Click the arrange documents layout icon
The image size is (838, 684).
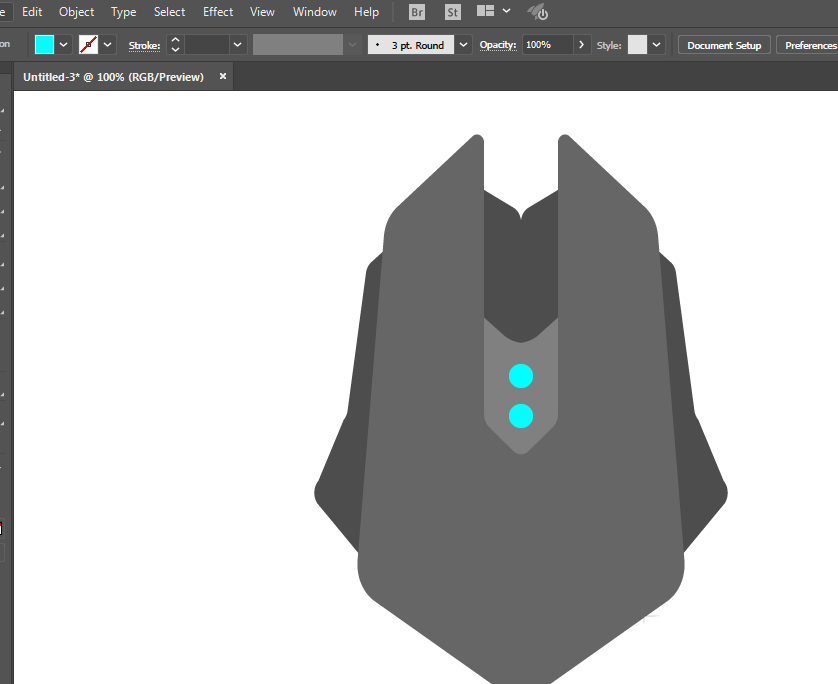tap(486, 12)
